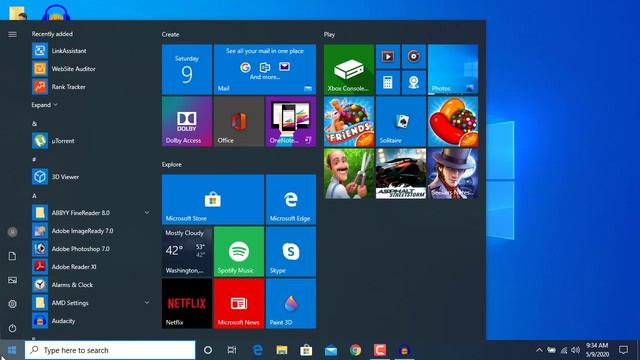
Task: Click the Windows Start button
Action: (x=12, y=350)
